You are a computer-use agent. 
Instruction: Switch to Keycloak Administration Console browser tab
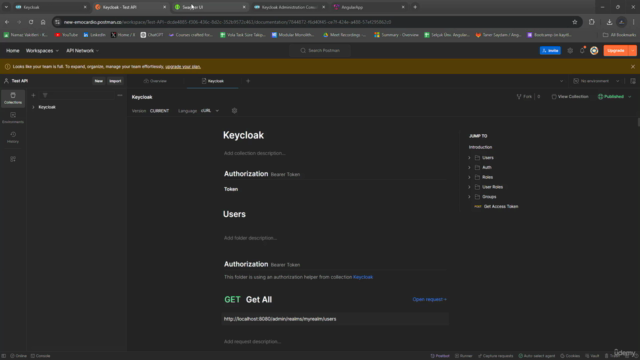[289, 7]
